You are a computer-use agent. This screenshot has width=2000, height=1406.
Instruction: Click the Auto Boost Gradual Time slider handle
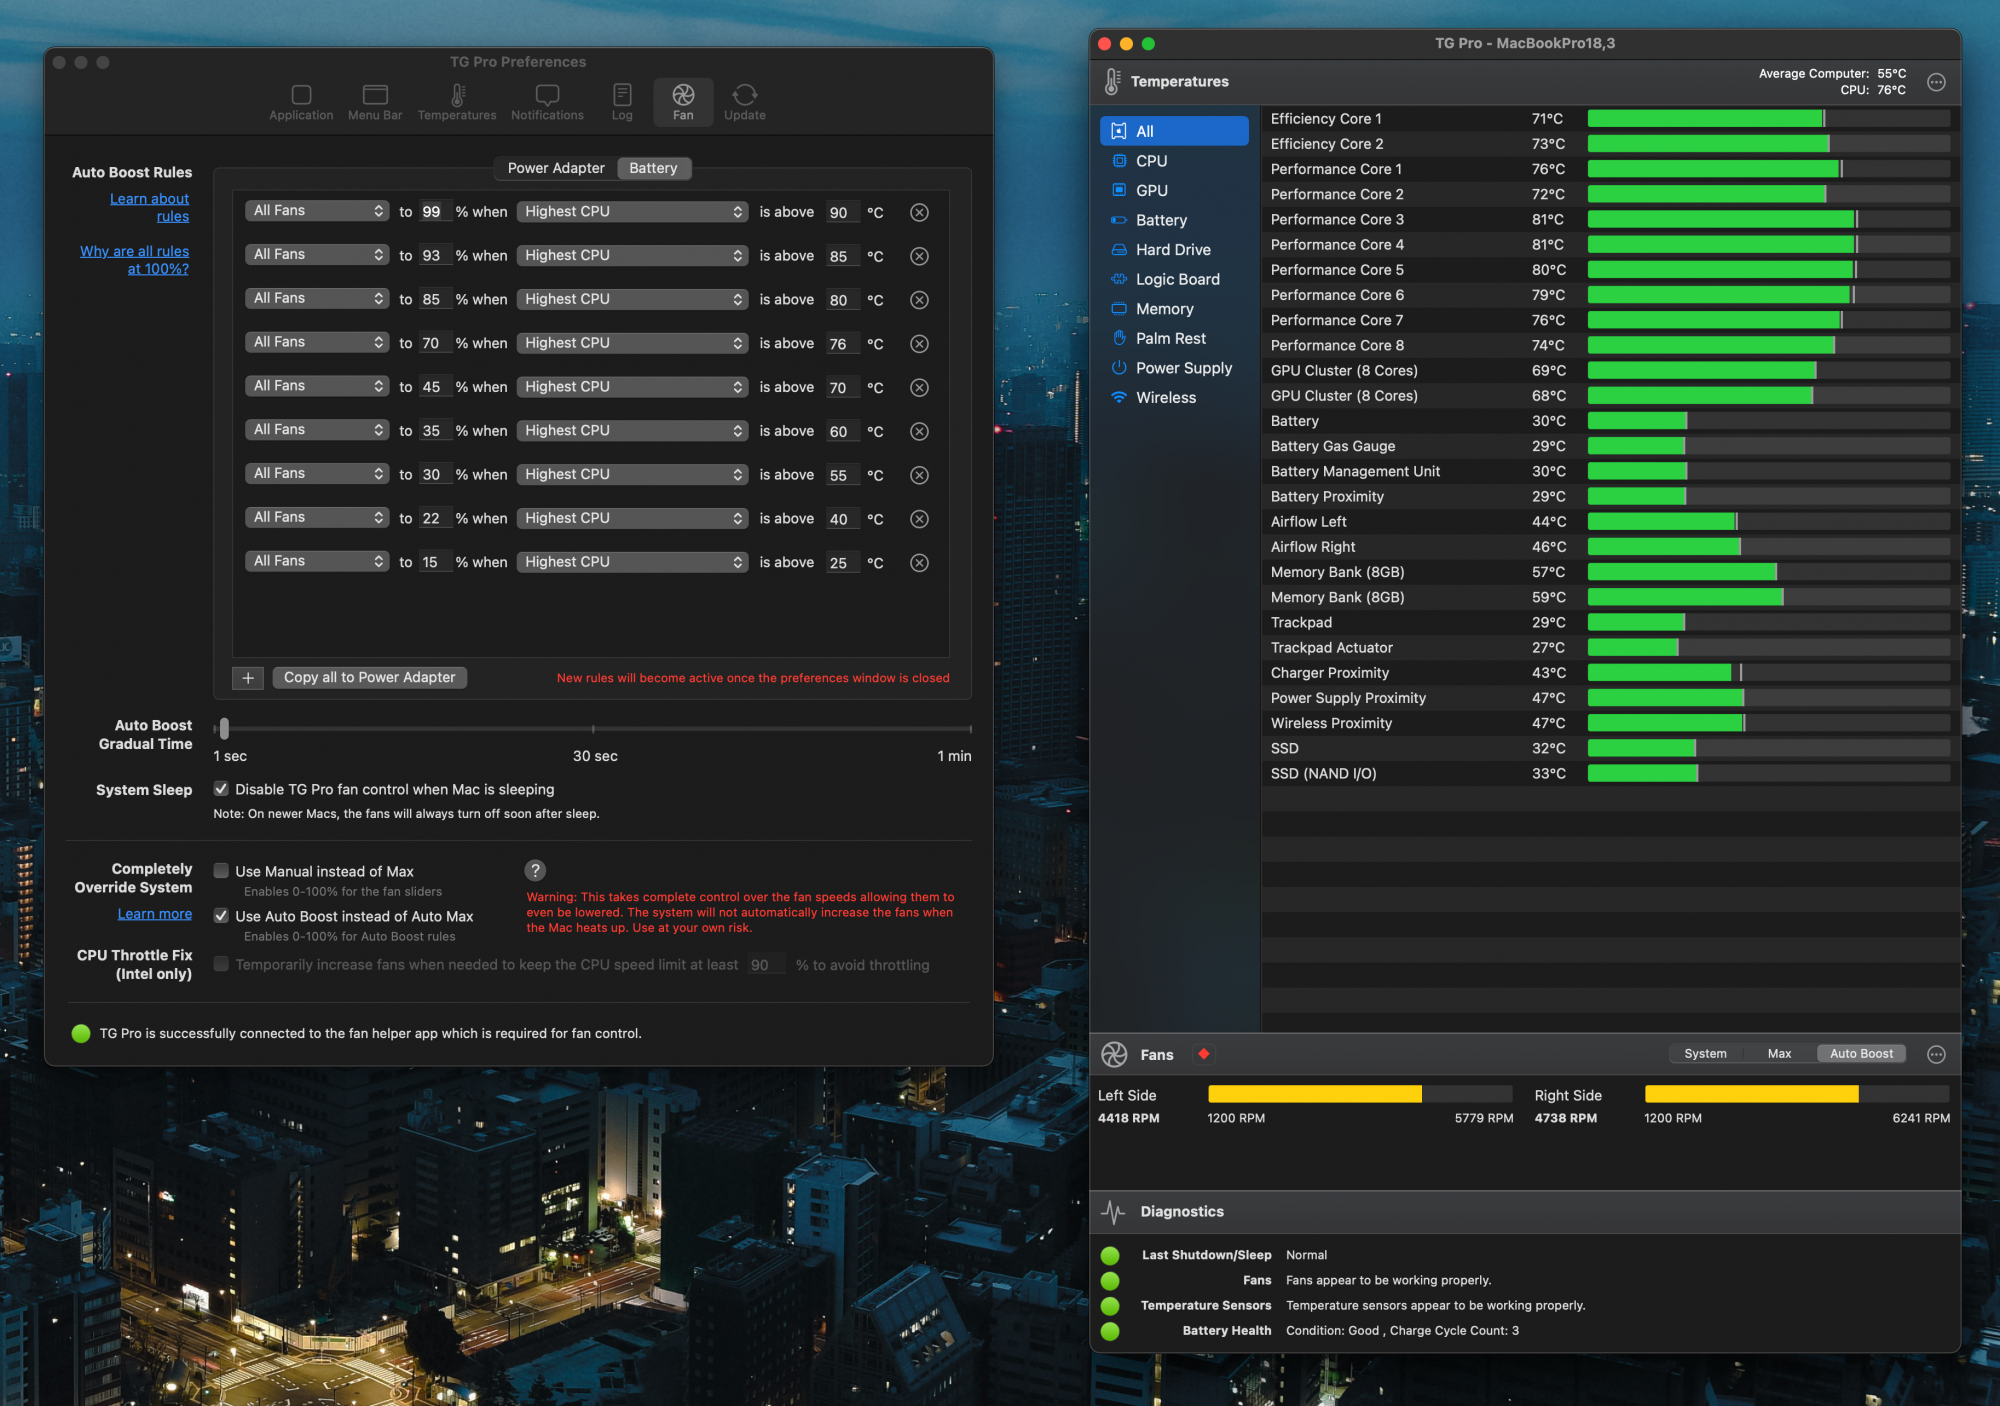click(x=224, y=729)
